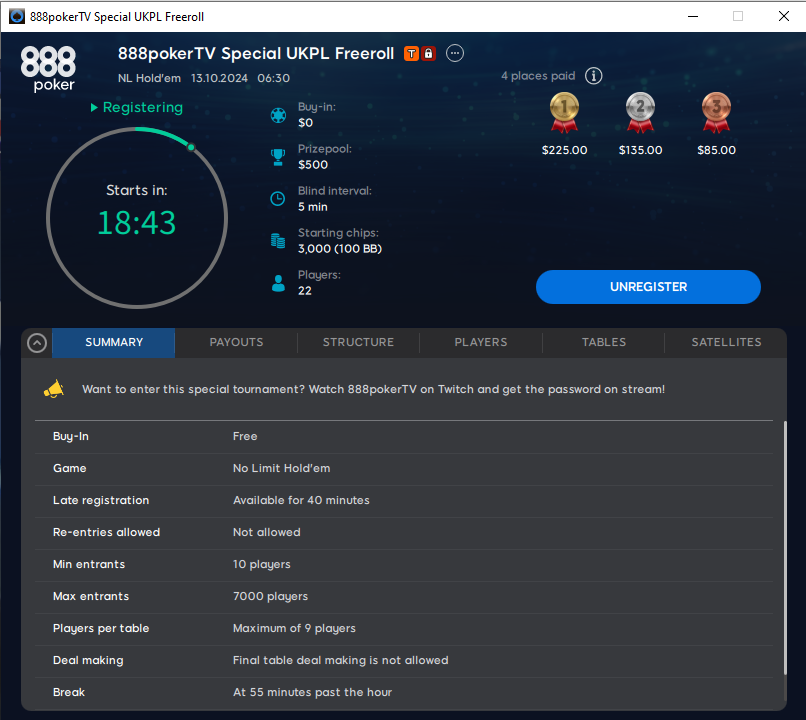Image resolution: width=806 pixels, height=720 pixels.
Task: Click the red password lock badge
Action: click(429, 53)
